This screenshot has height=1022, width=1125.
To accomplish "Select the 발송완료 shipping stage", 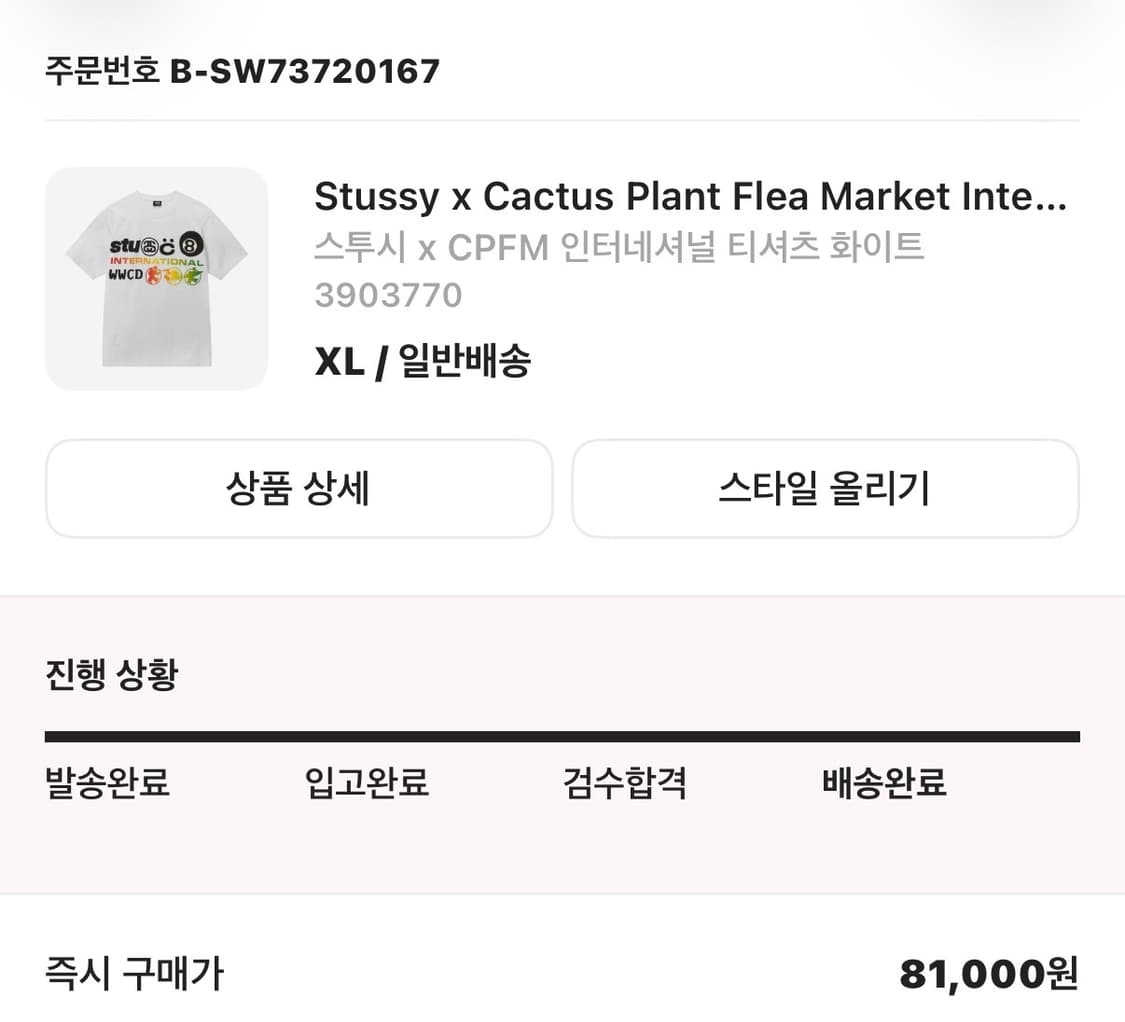I will click(107, 785).
